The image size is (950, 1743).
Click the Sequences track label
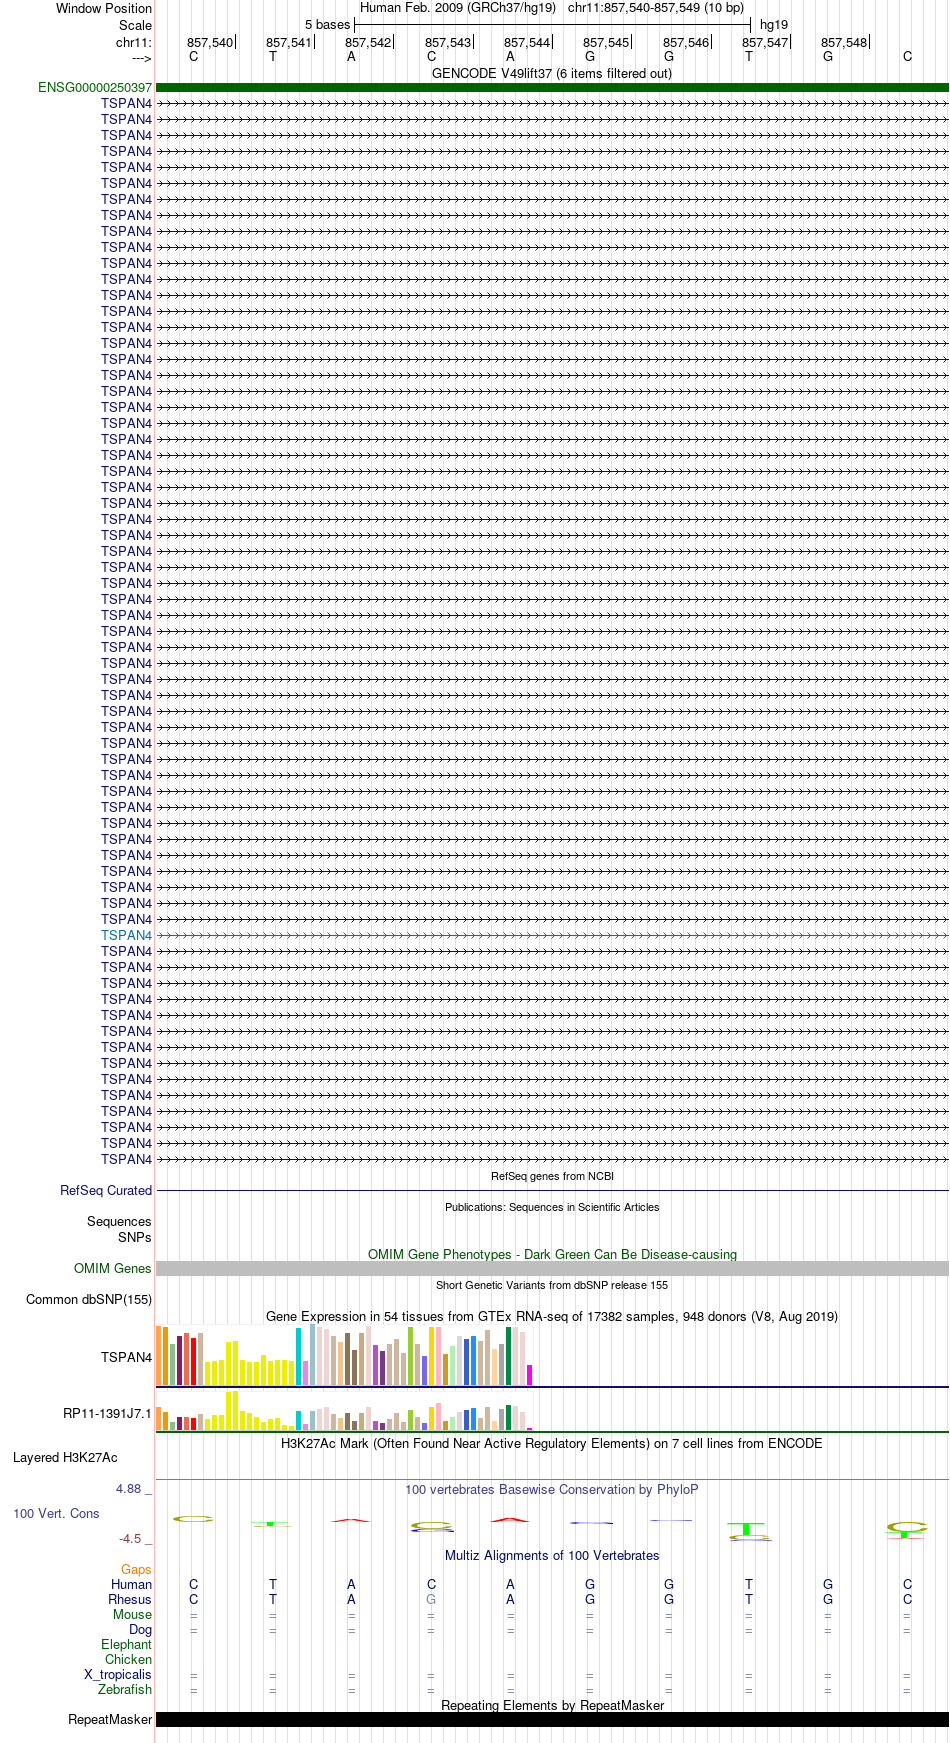pyautogui.click(x=119, y=1221)
